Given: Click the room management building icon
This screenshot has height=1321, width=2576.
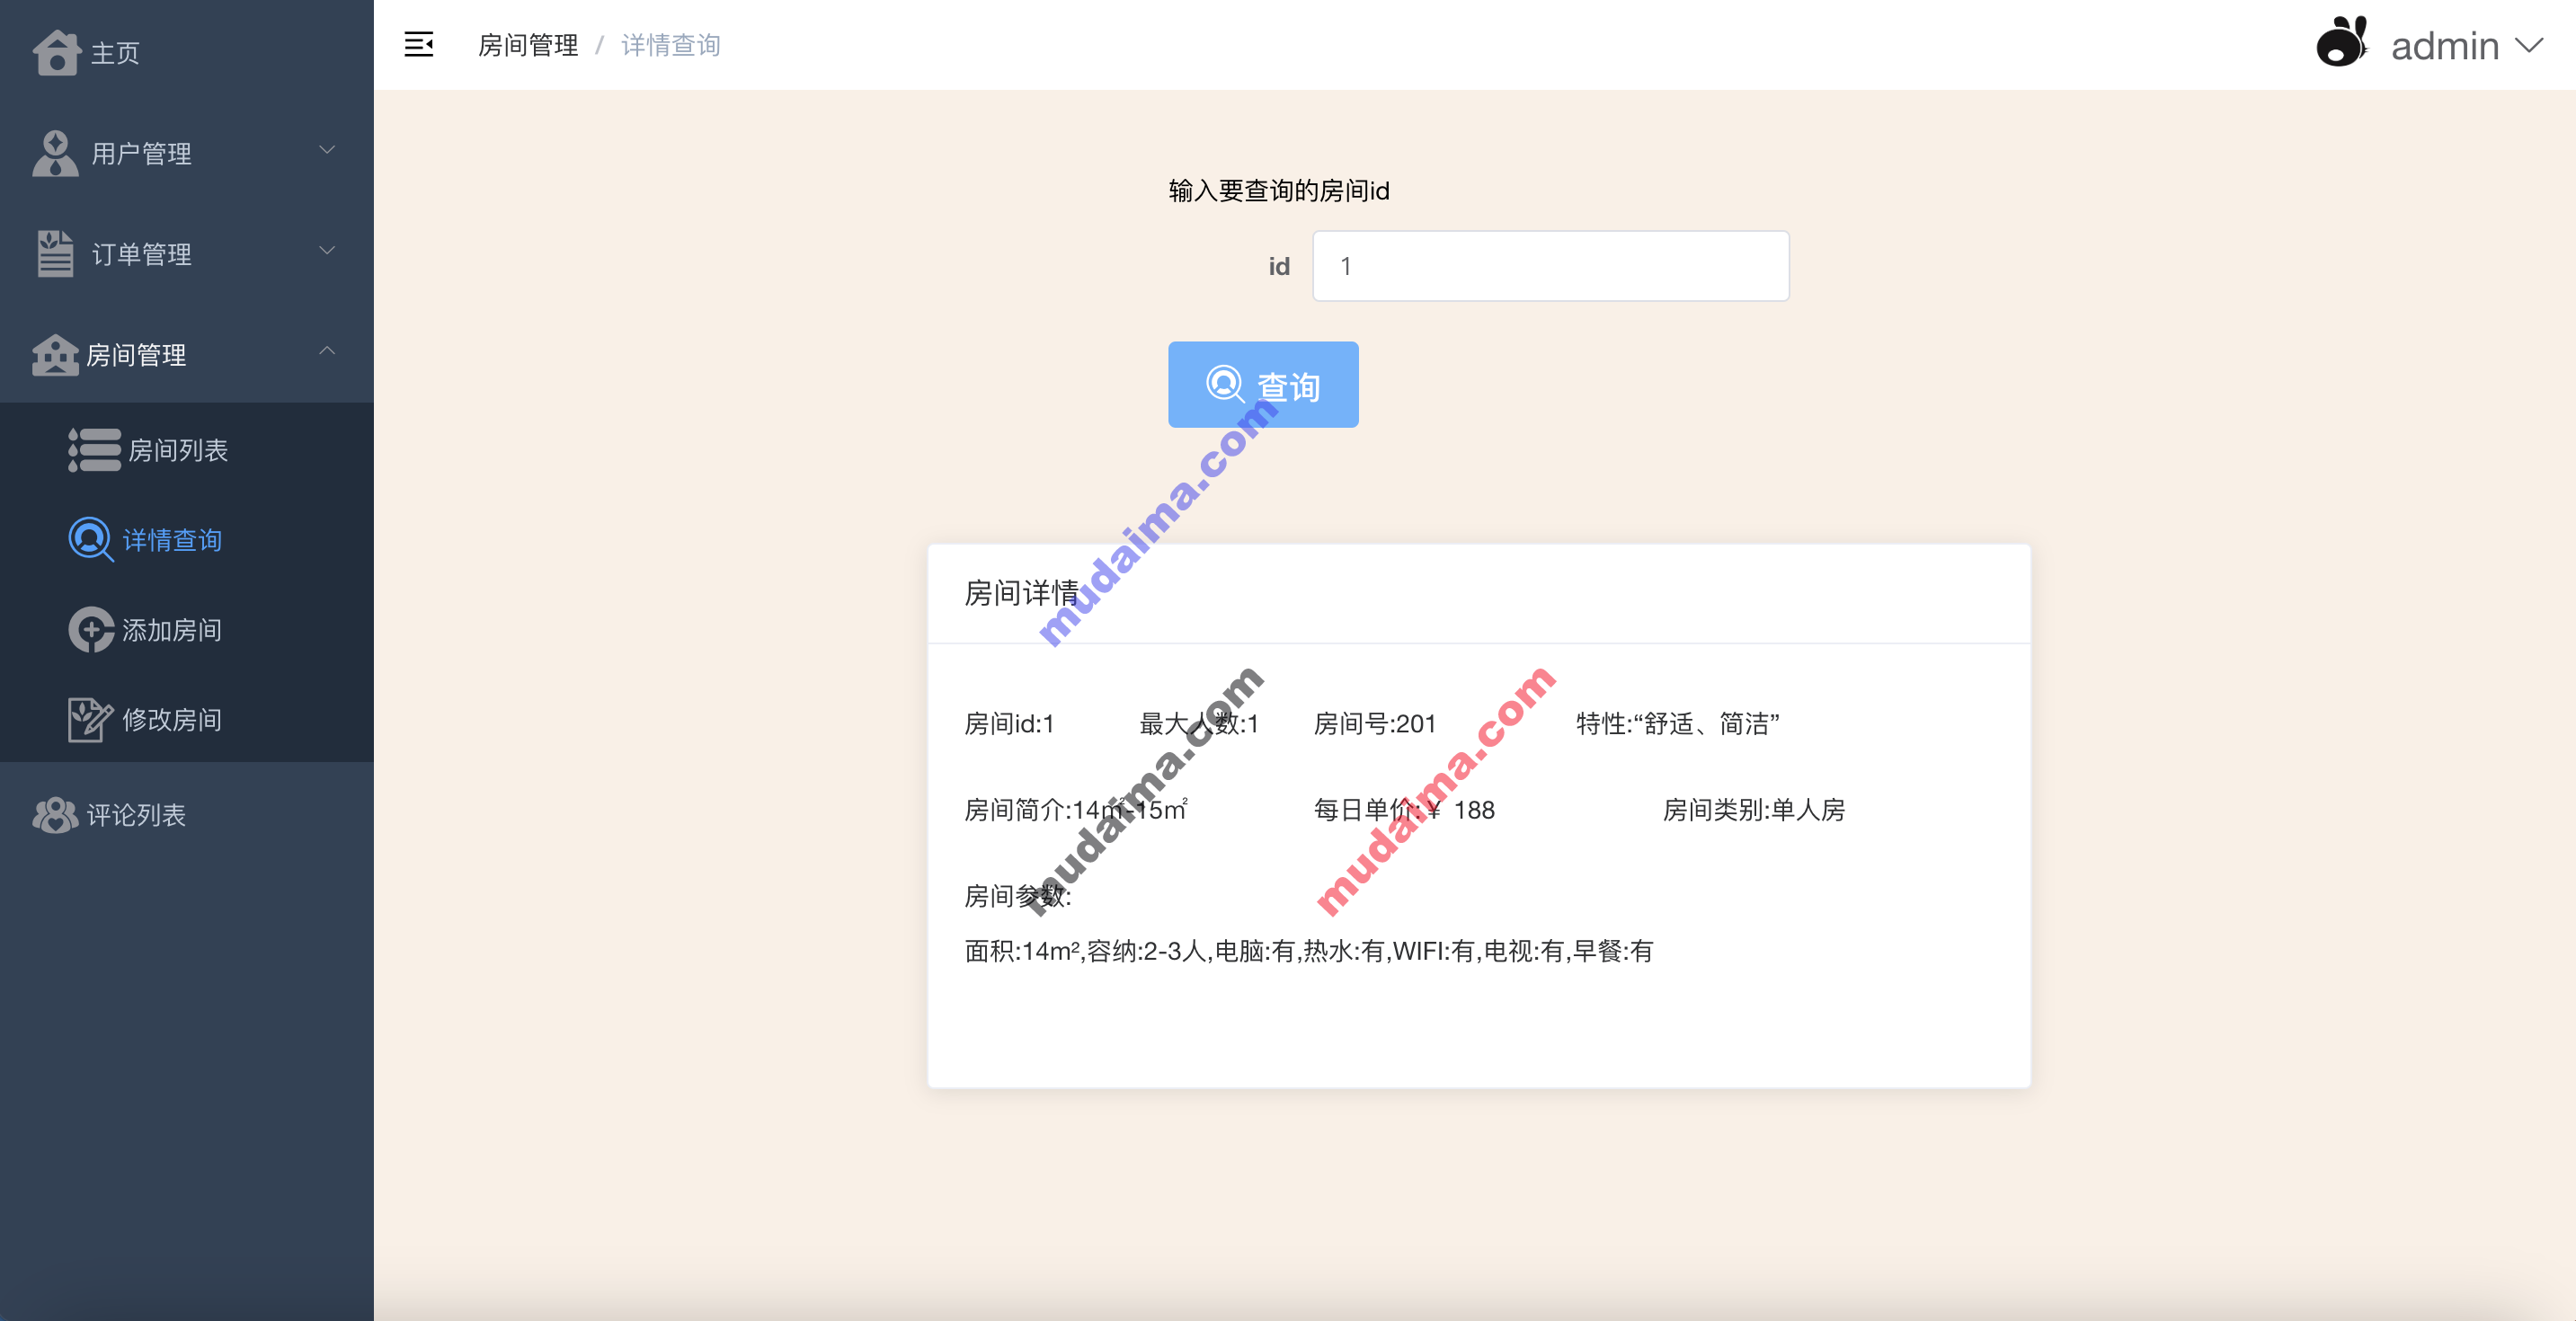Looking at the screenshot, I should point(55,354).
